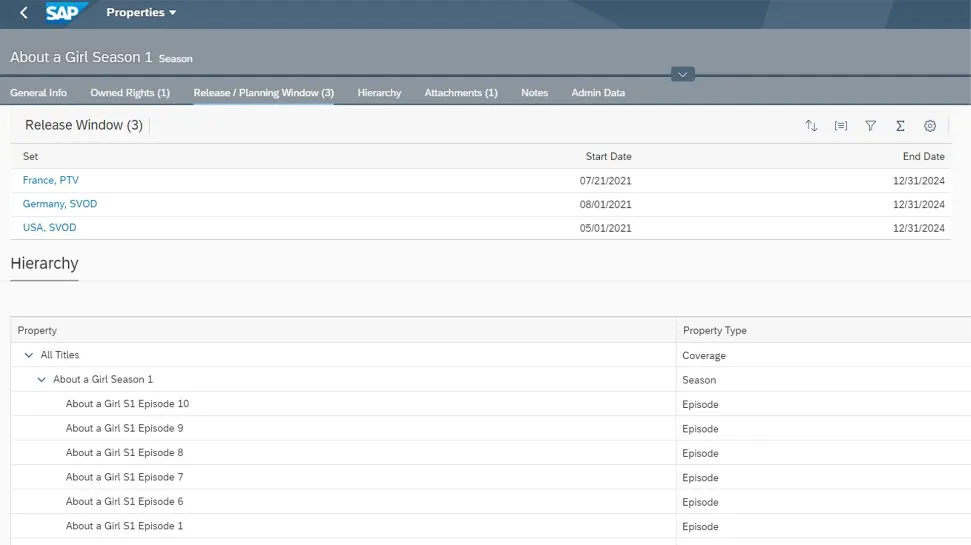Open Release Window table settings gear
Image resolution: width=971 pixels, height=545 pixels.
(930, 126)
